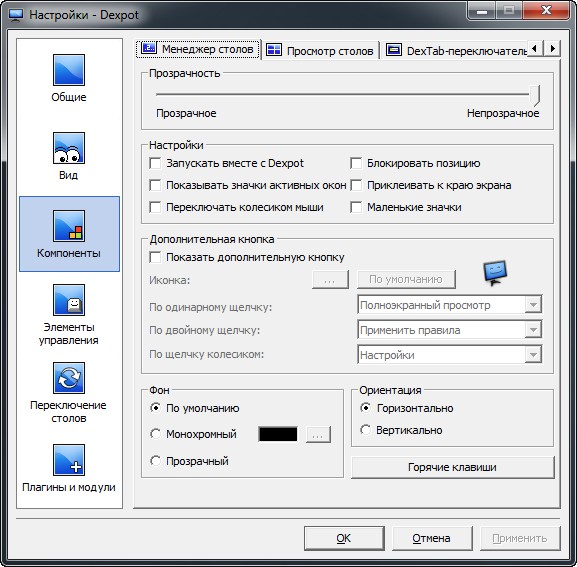Select the Элементы управления icon

click(69, 300)
